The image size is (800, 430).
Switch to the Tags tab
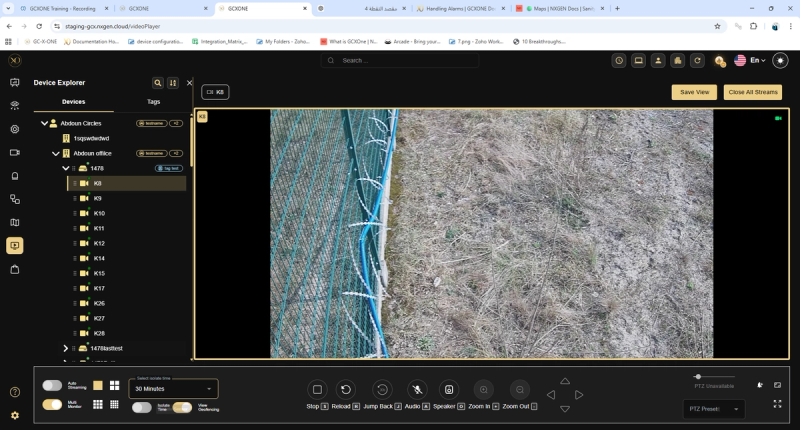tap(154, 102)
